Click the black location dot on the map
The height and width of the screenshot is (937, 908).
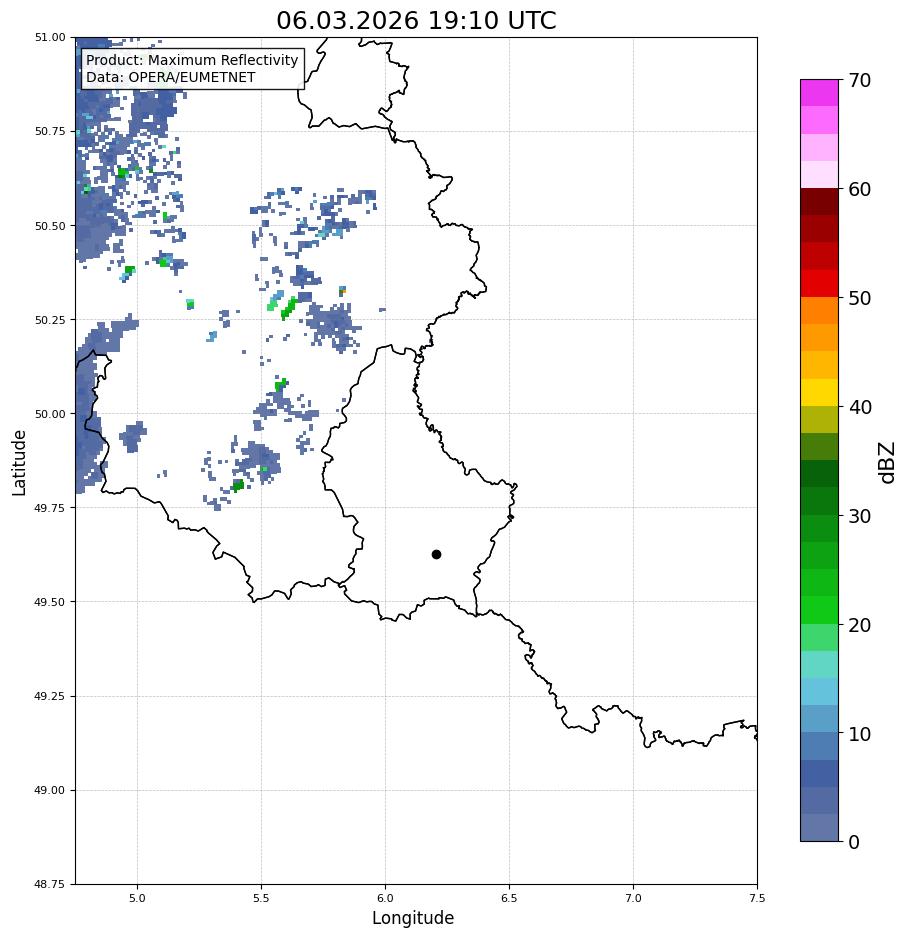[x=436, y=555]
